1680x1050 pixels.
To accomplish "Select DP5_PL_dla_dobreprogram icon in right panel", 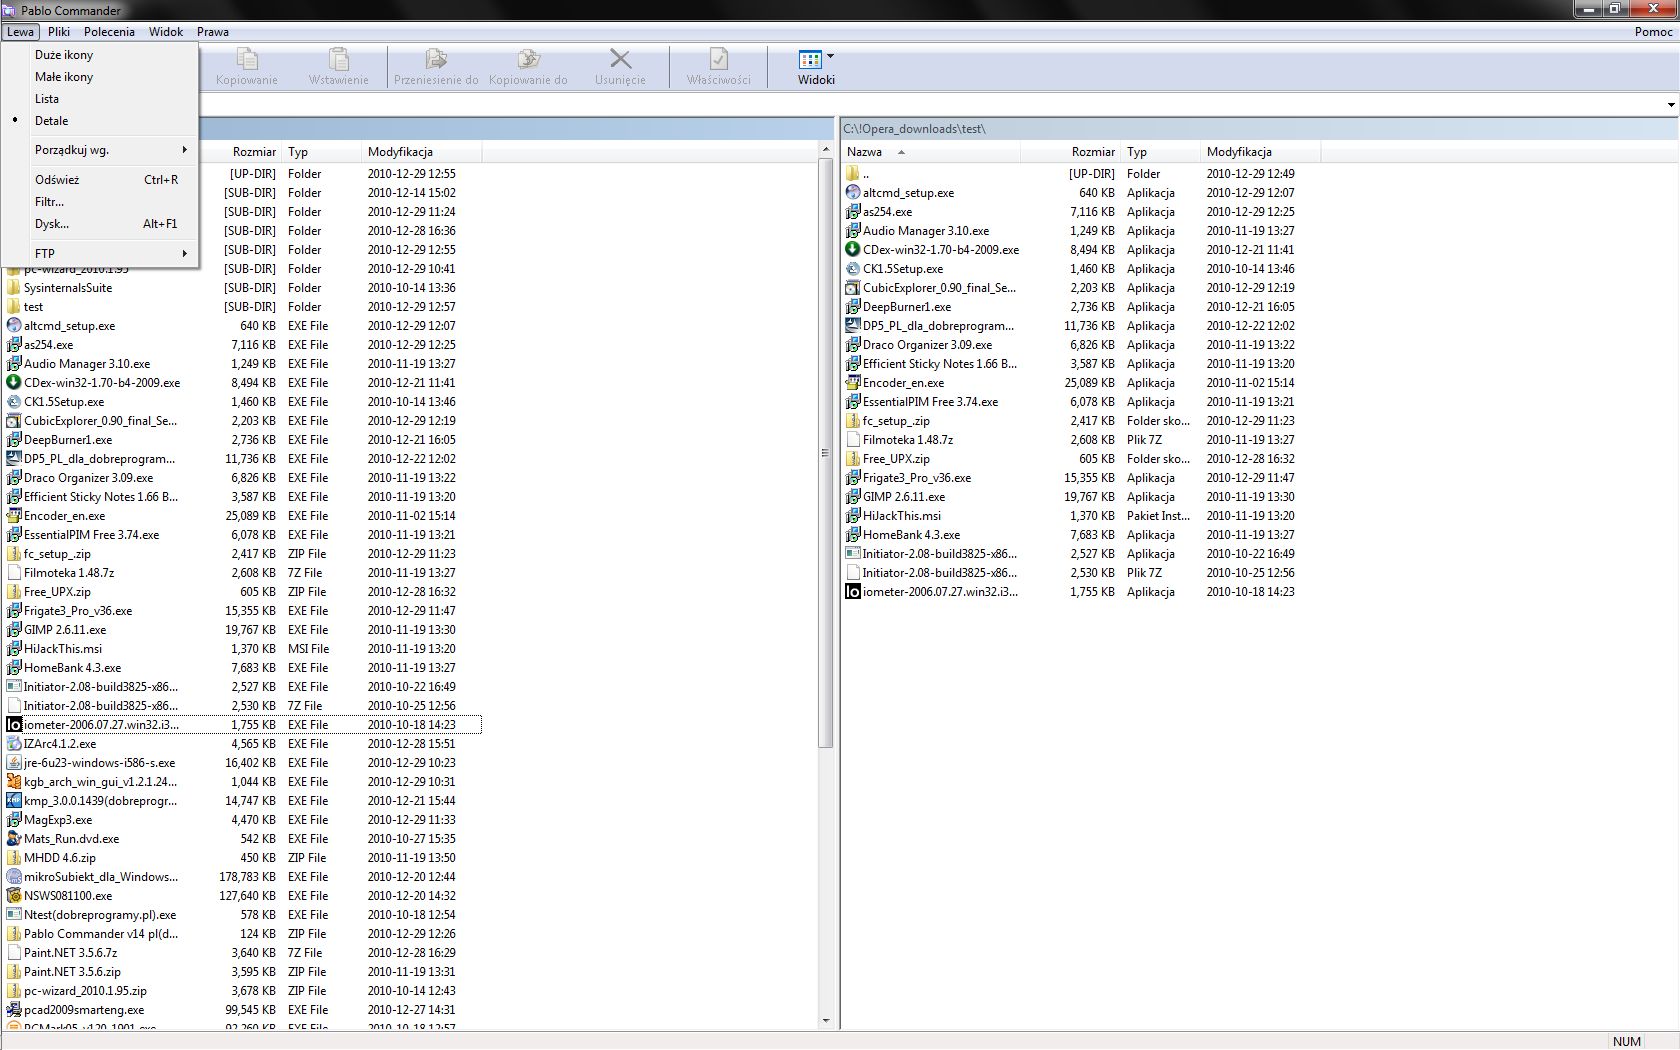I will tap(853, 326).
